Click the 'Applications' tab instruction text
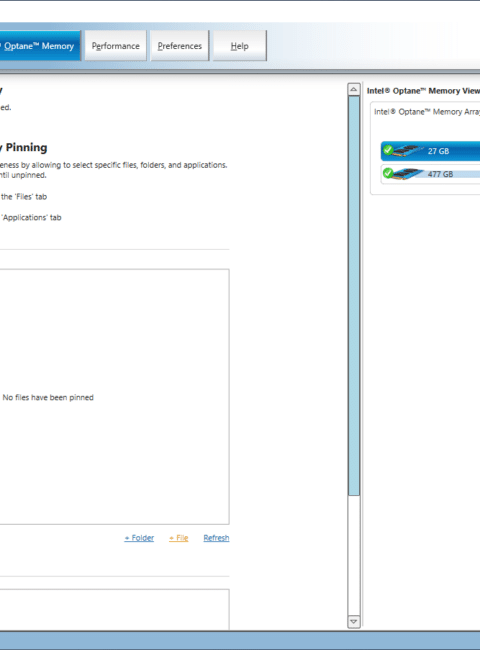This screenshot has width=480, height=650. pyautogui.click(x=31, y=217)
